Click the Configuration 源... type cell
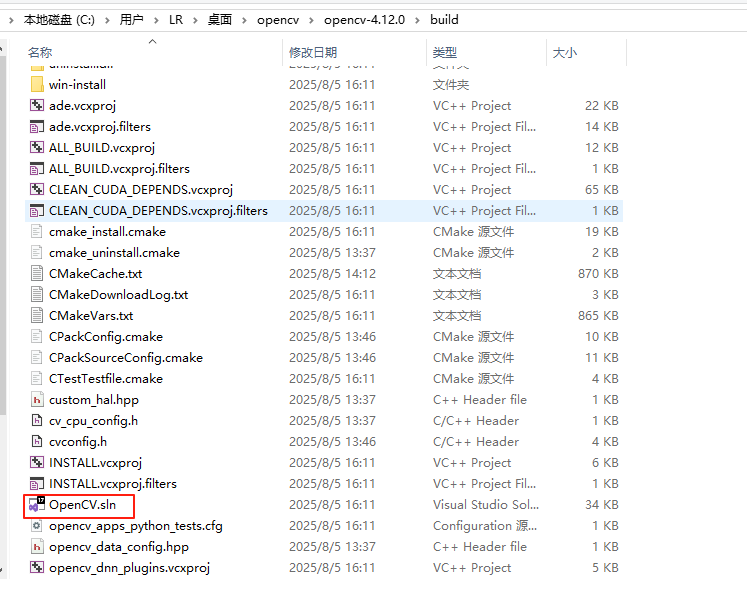Screen dimensions: 747x599 pos(485,526)
